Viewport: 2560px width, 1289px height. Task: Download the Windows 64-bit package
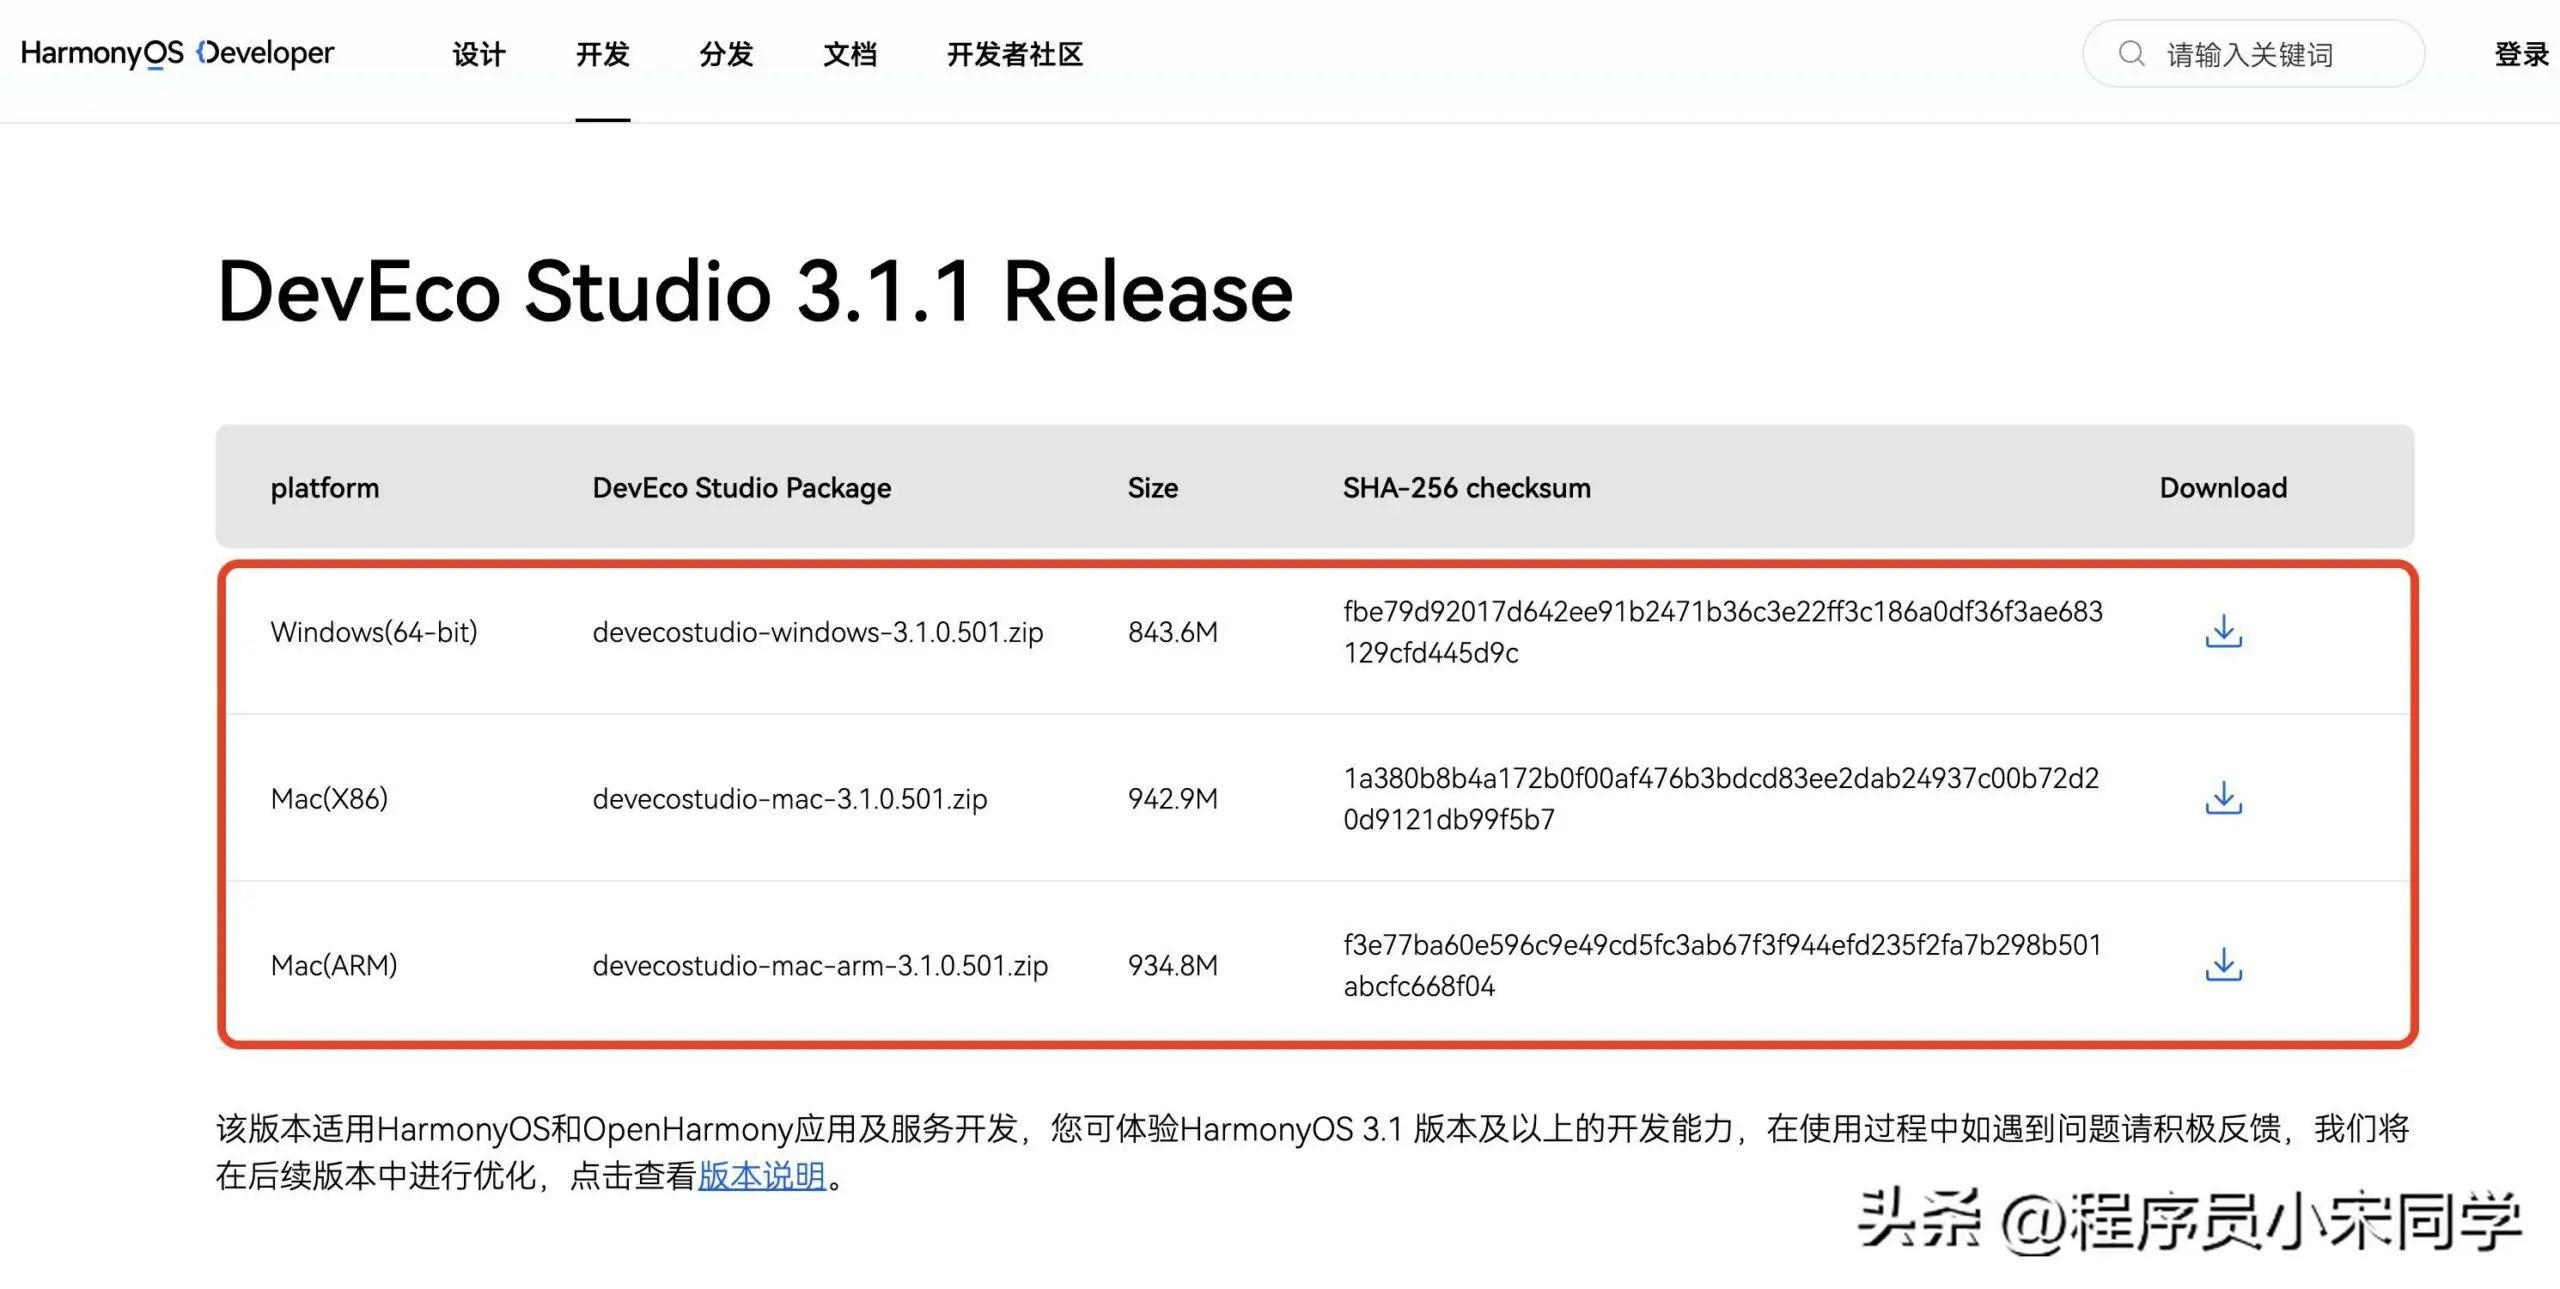pos(2223,631)
